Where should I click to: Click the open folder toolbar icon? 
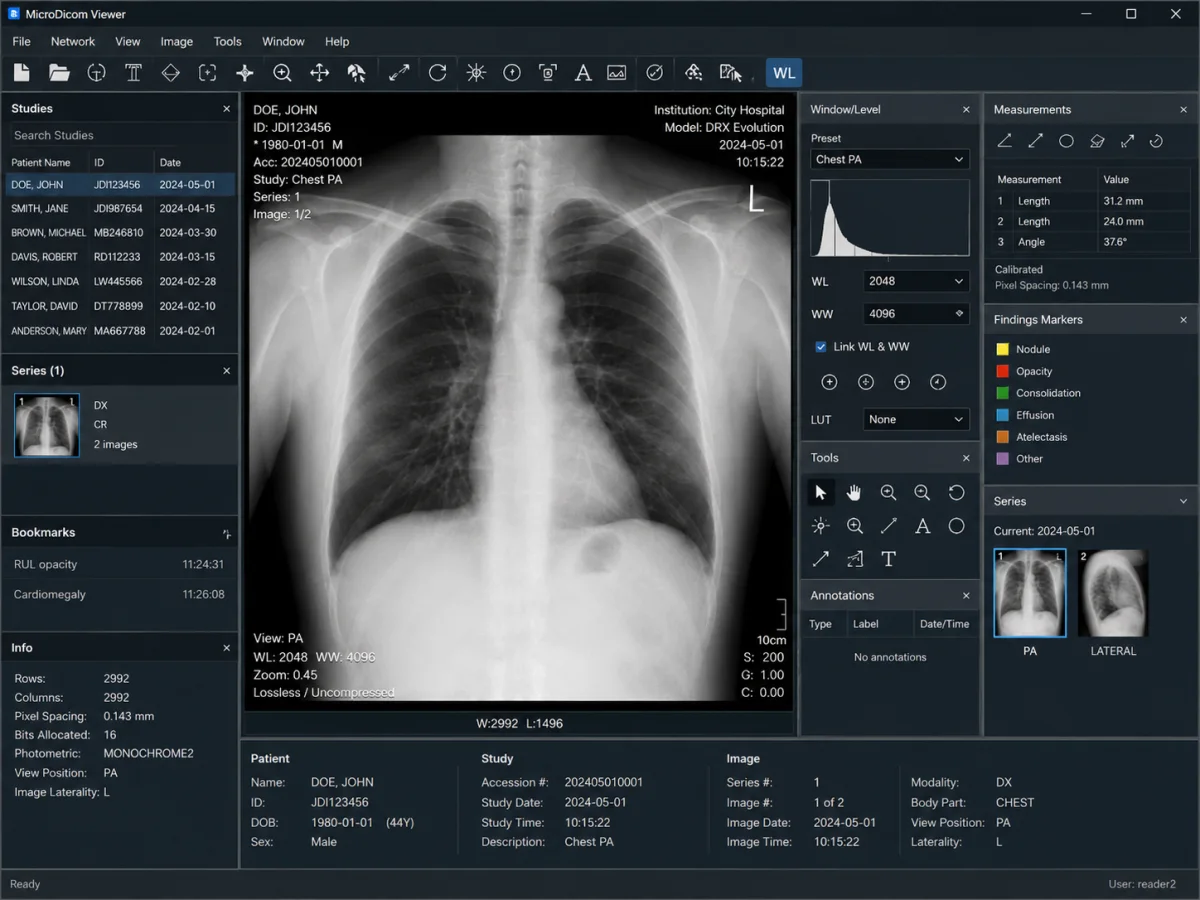coord(59,73)
